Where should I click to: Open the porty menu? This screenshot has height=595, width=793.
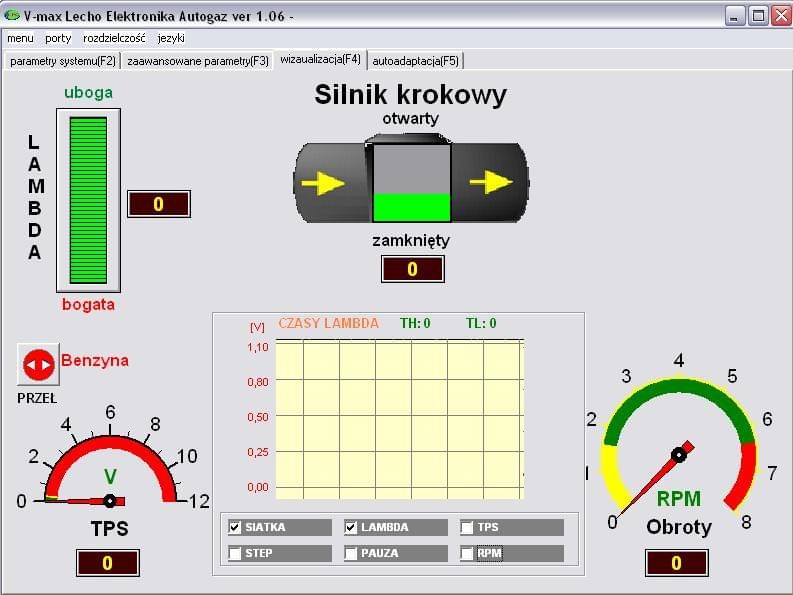click(58, 38)
